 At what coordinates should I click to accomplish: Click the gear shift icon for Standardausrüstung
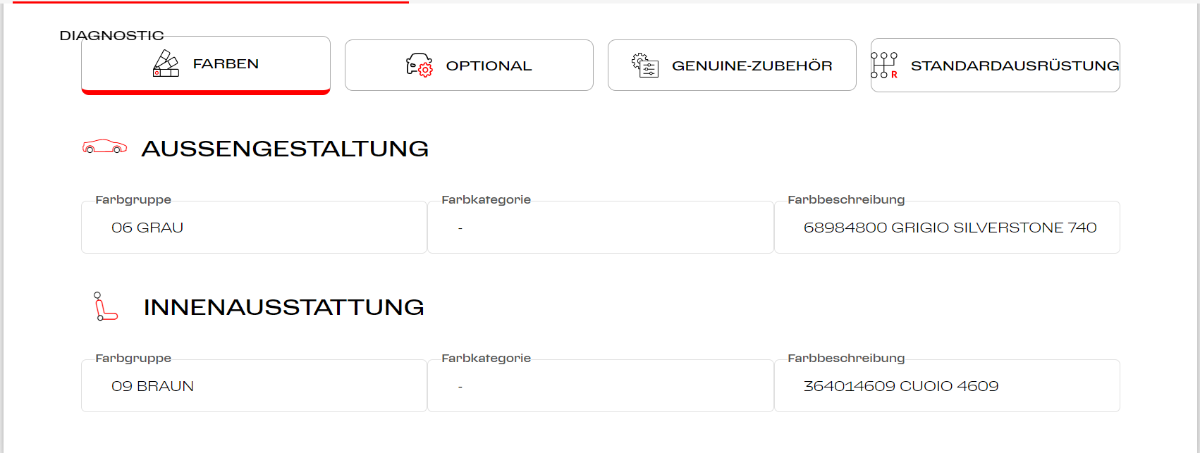tap(885, 65)
